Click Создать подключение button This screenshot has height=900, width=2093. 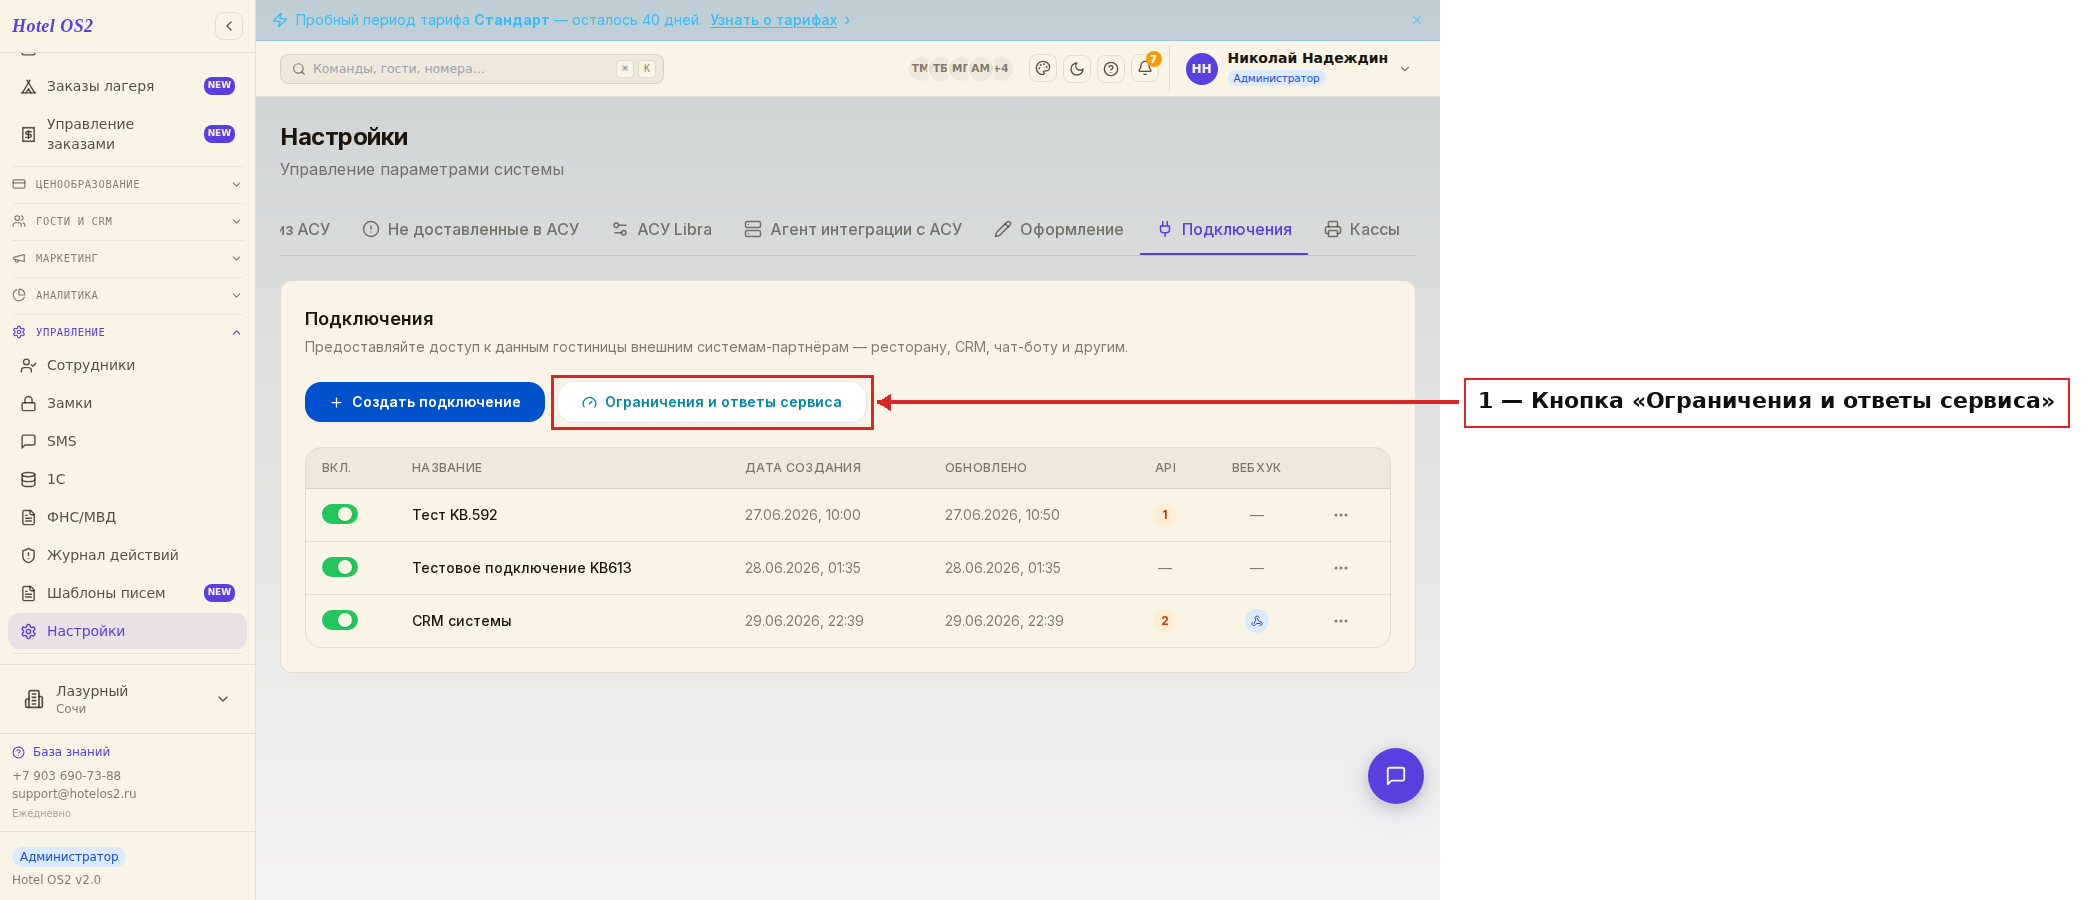pyautogui.click(x=425, y=402)
